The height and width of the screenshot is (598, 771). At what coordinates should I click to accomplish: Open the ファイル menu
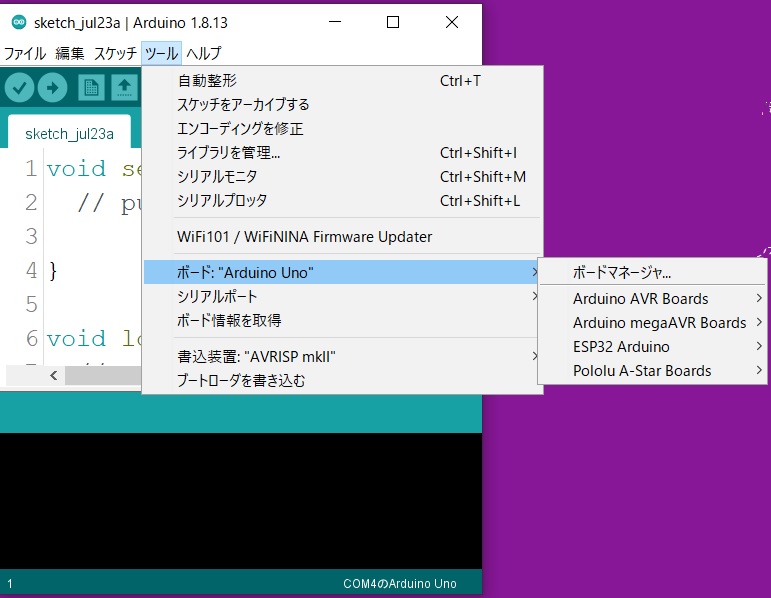(x=25, y=53)
